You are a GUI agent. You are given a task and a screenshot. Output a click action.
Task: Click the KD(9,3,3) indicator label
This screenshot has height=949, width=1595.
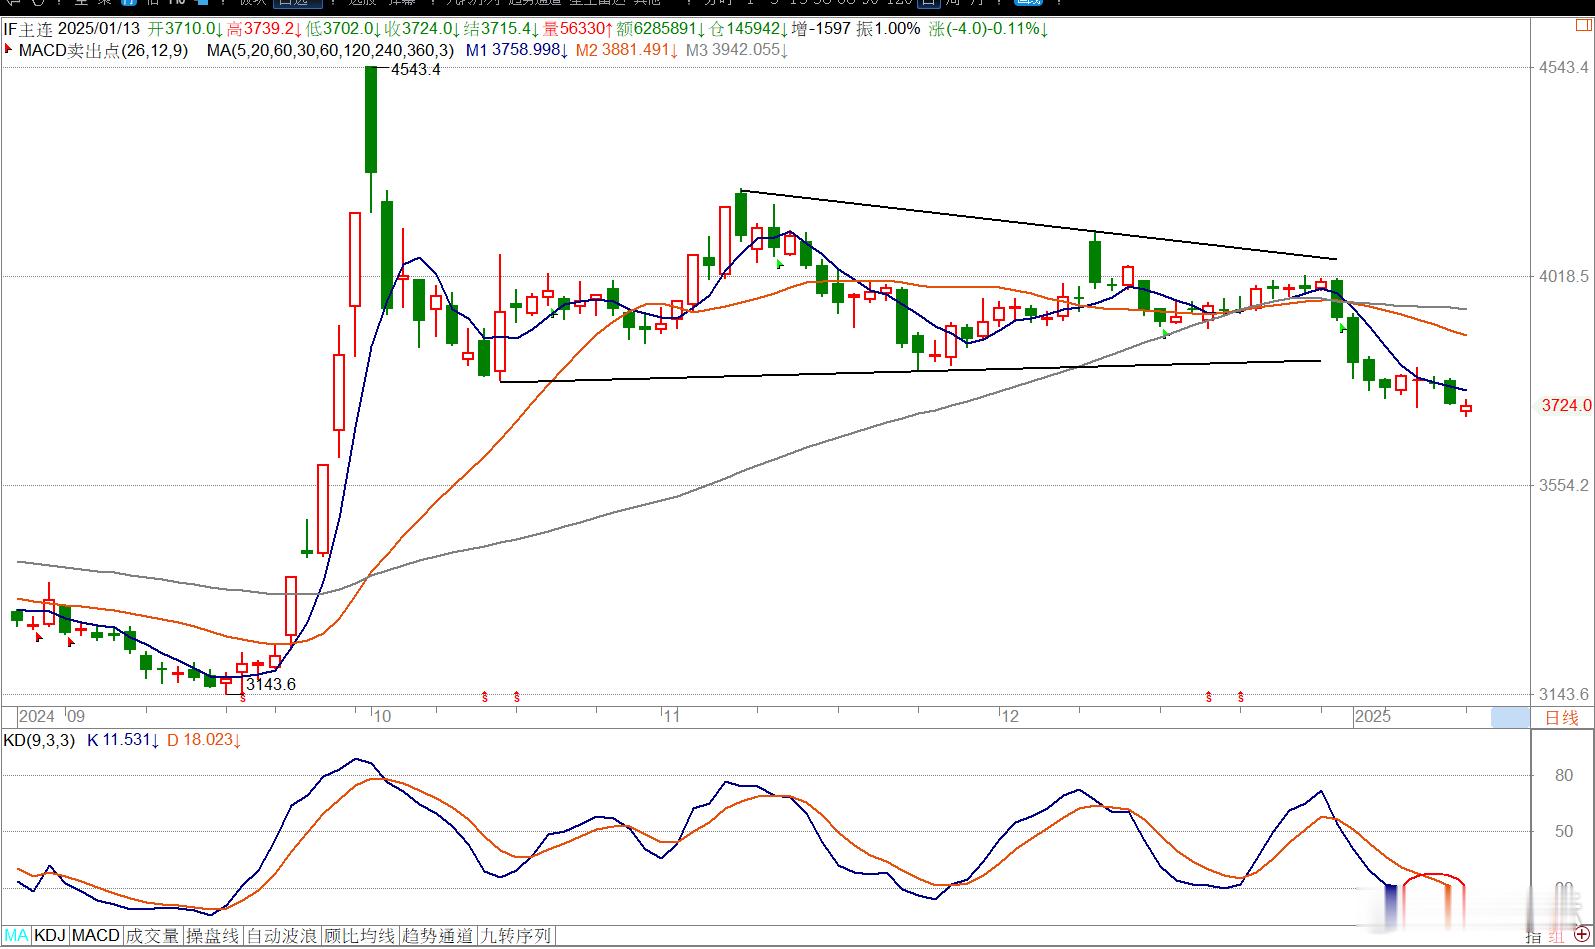39,740
